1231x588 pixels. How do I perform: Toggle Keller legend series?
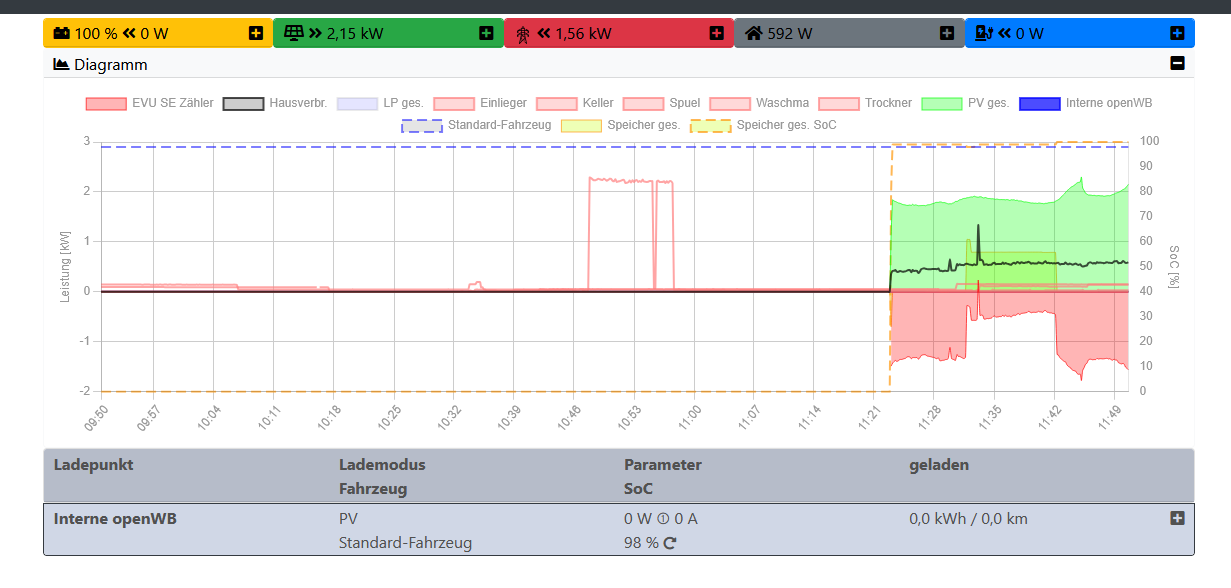point(575,103)
